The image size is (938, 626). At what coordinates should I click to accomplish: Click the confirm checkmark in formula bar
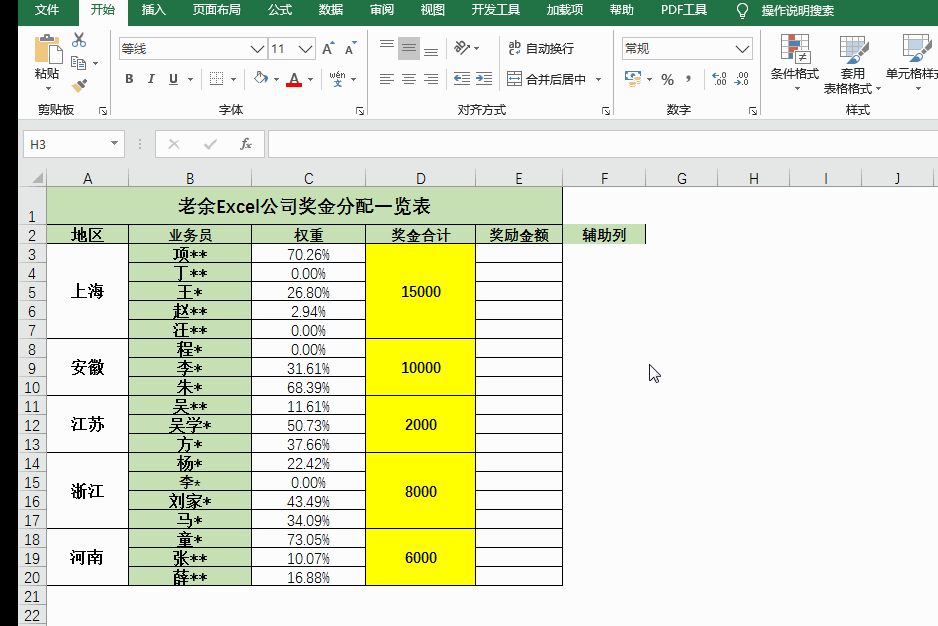coord(210,144)
